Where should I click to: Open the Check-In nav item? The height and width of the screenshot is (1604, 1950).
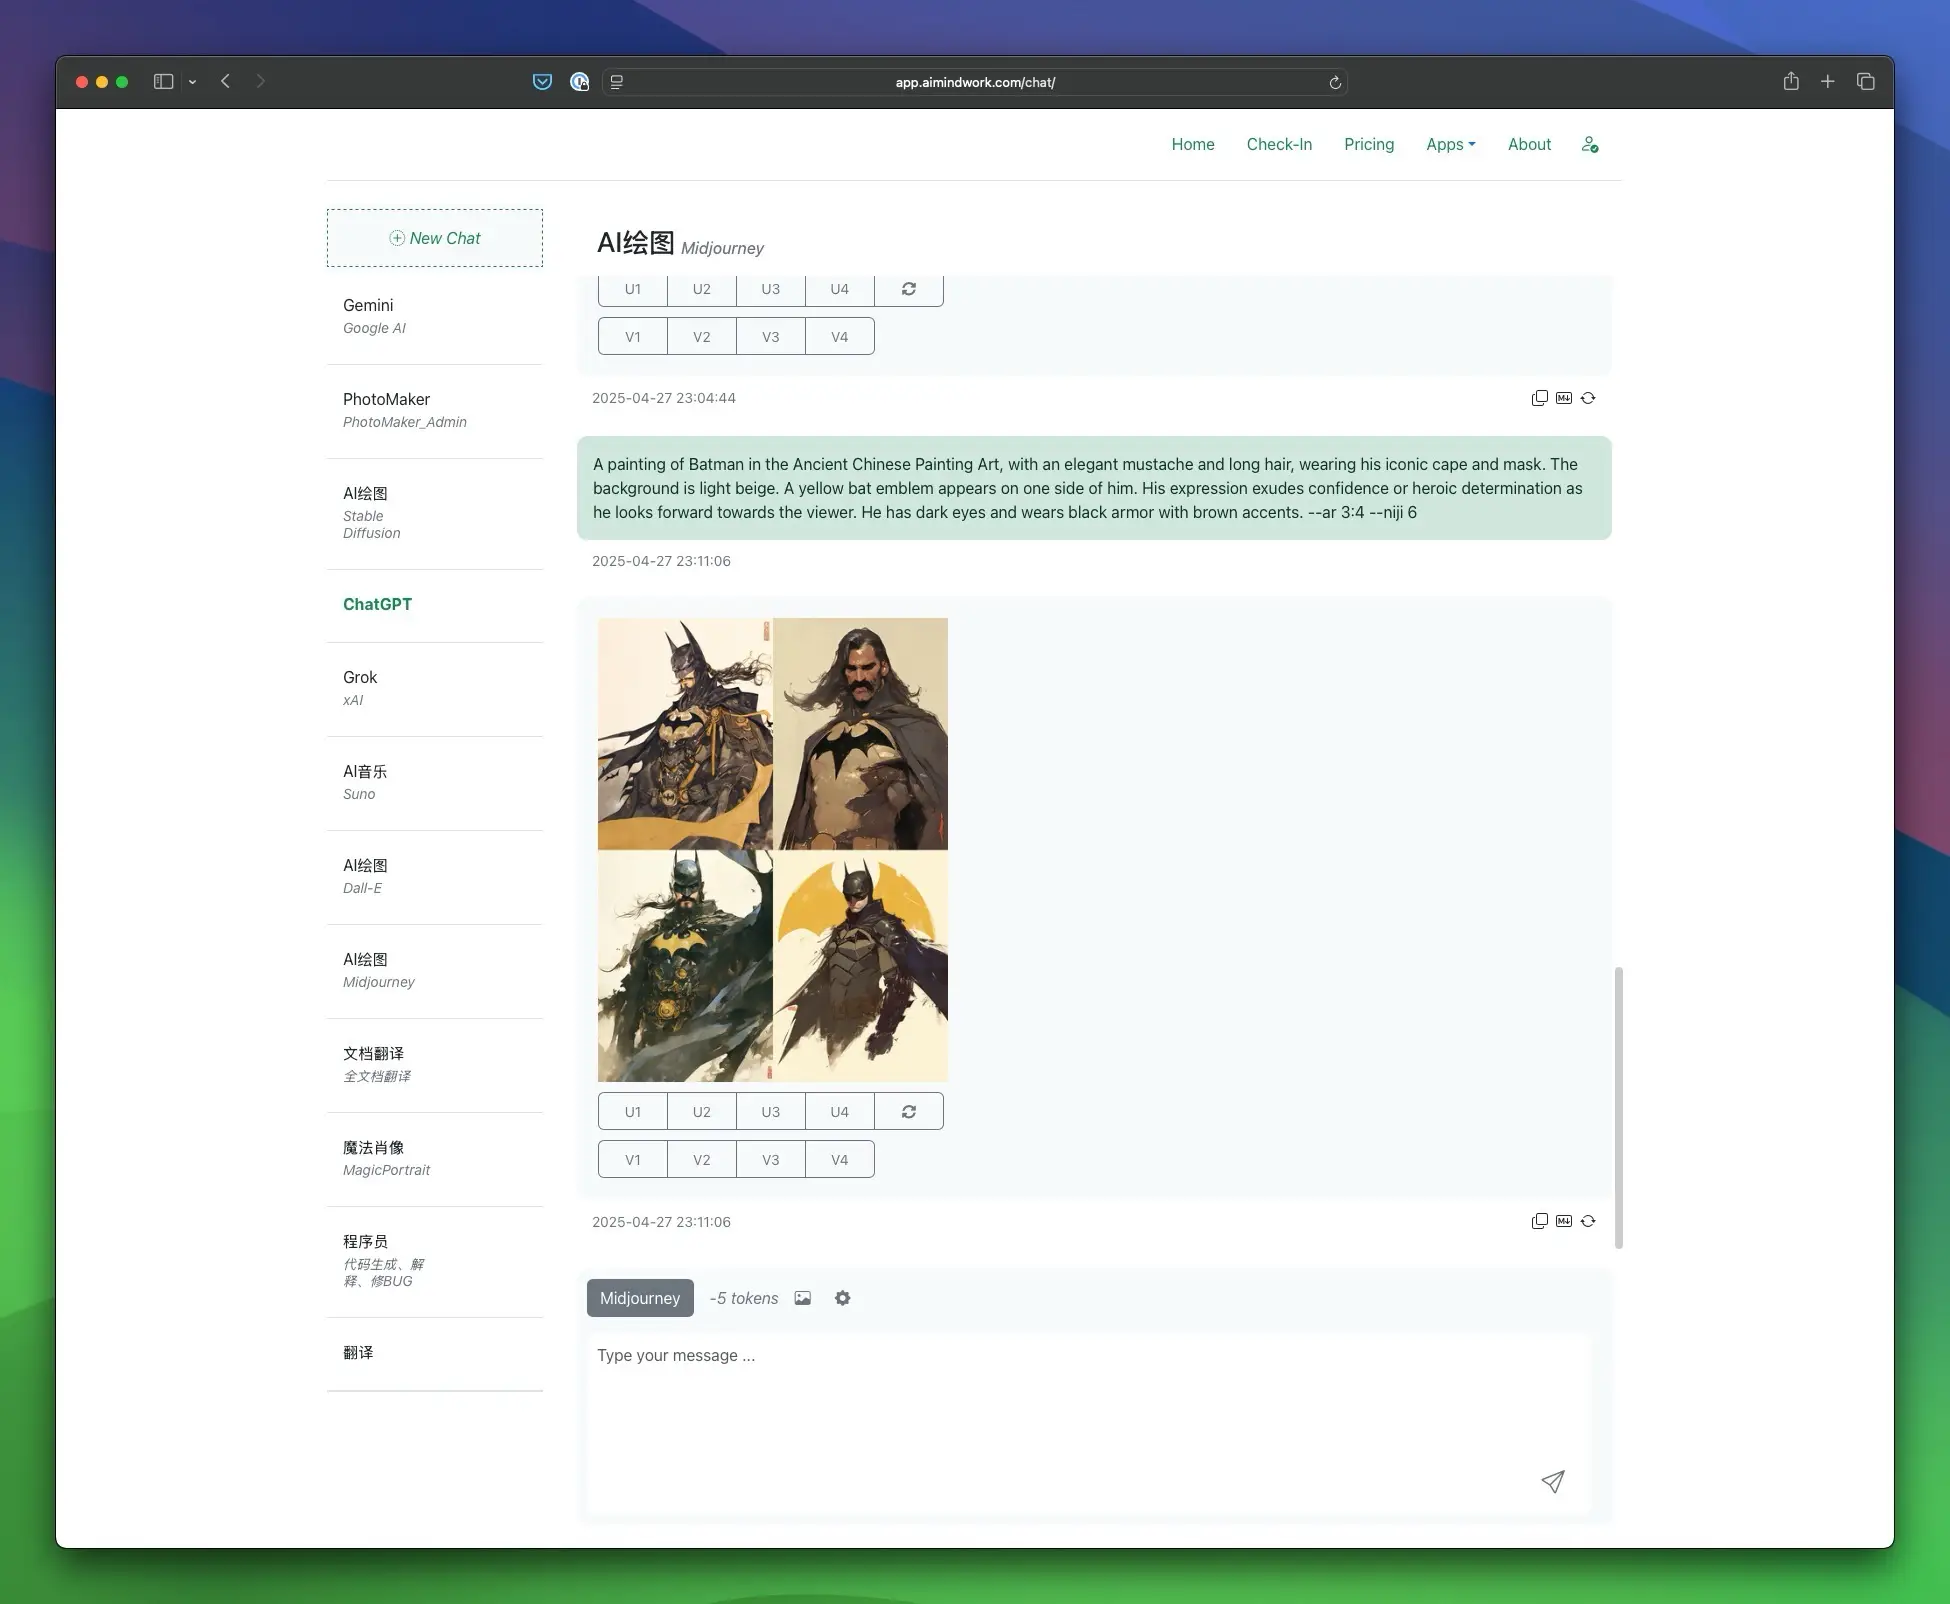click(x=1279, y=144)
